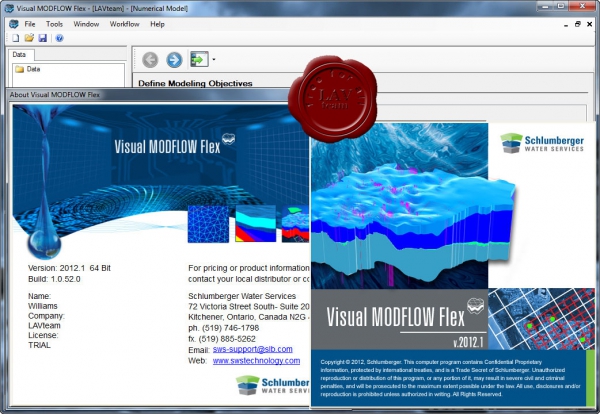Image resolution: width=600 pixels, height=414 pixels.
Task: Click the Schlumberger logo in About dialog
Action: click(272, 385)
